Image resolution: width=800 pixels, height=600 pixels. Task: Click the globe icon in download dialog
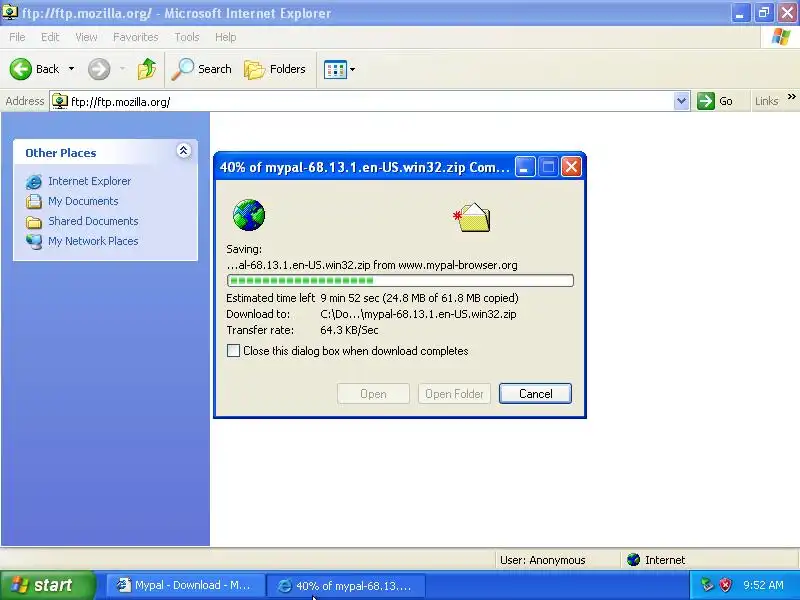248,215
